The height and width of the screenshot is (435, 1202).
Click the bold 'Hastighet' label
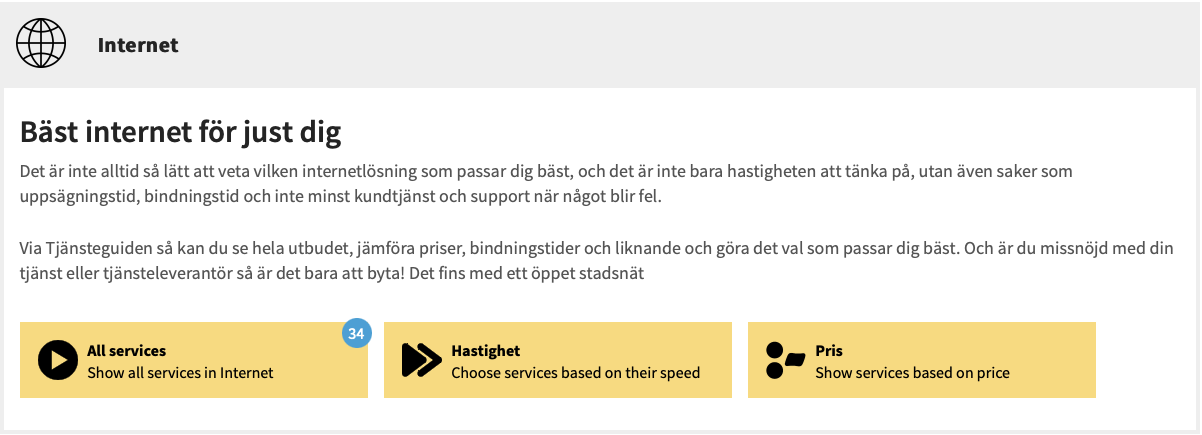pos(485,351)
